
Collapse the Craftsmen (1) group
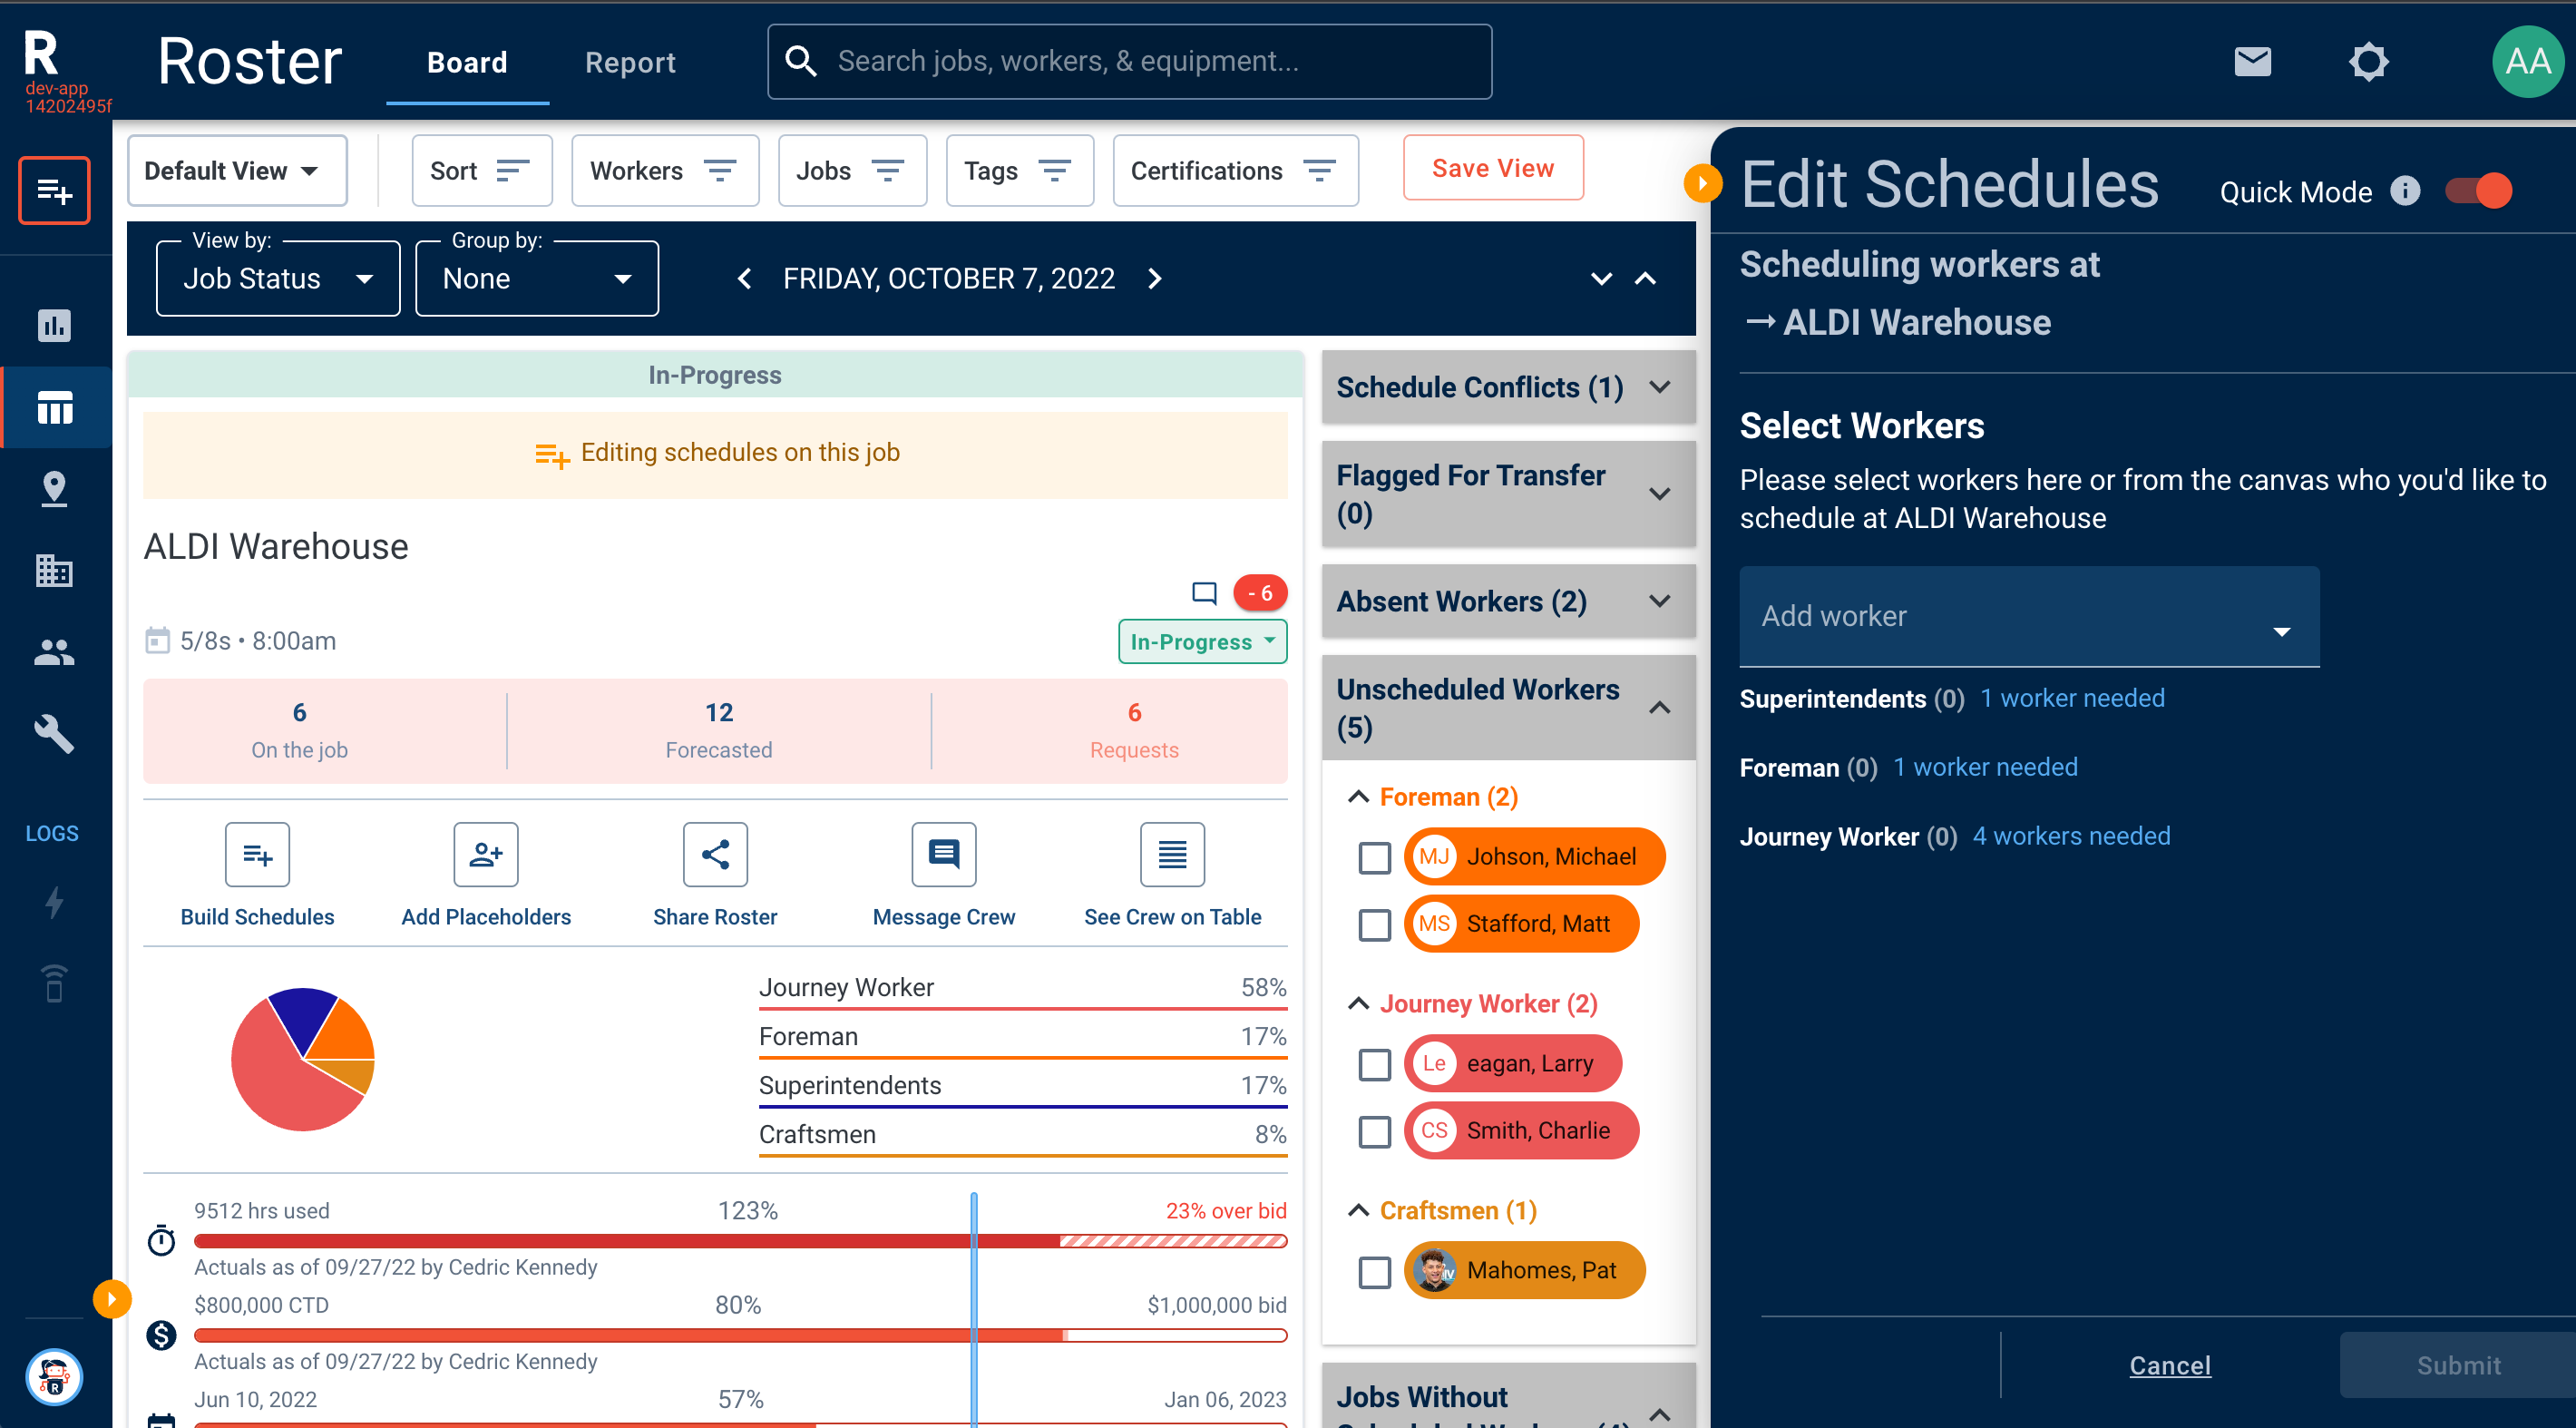pyautogui.click(x=1358, y=1211)
